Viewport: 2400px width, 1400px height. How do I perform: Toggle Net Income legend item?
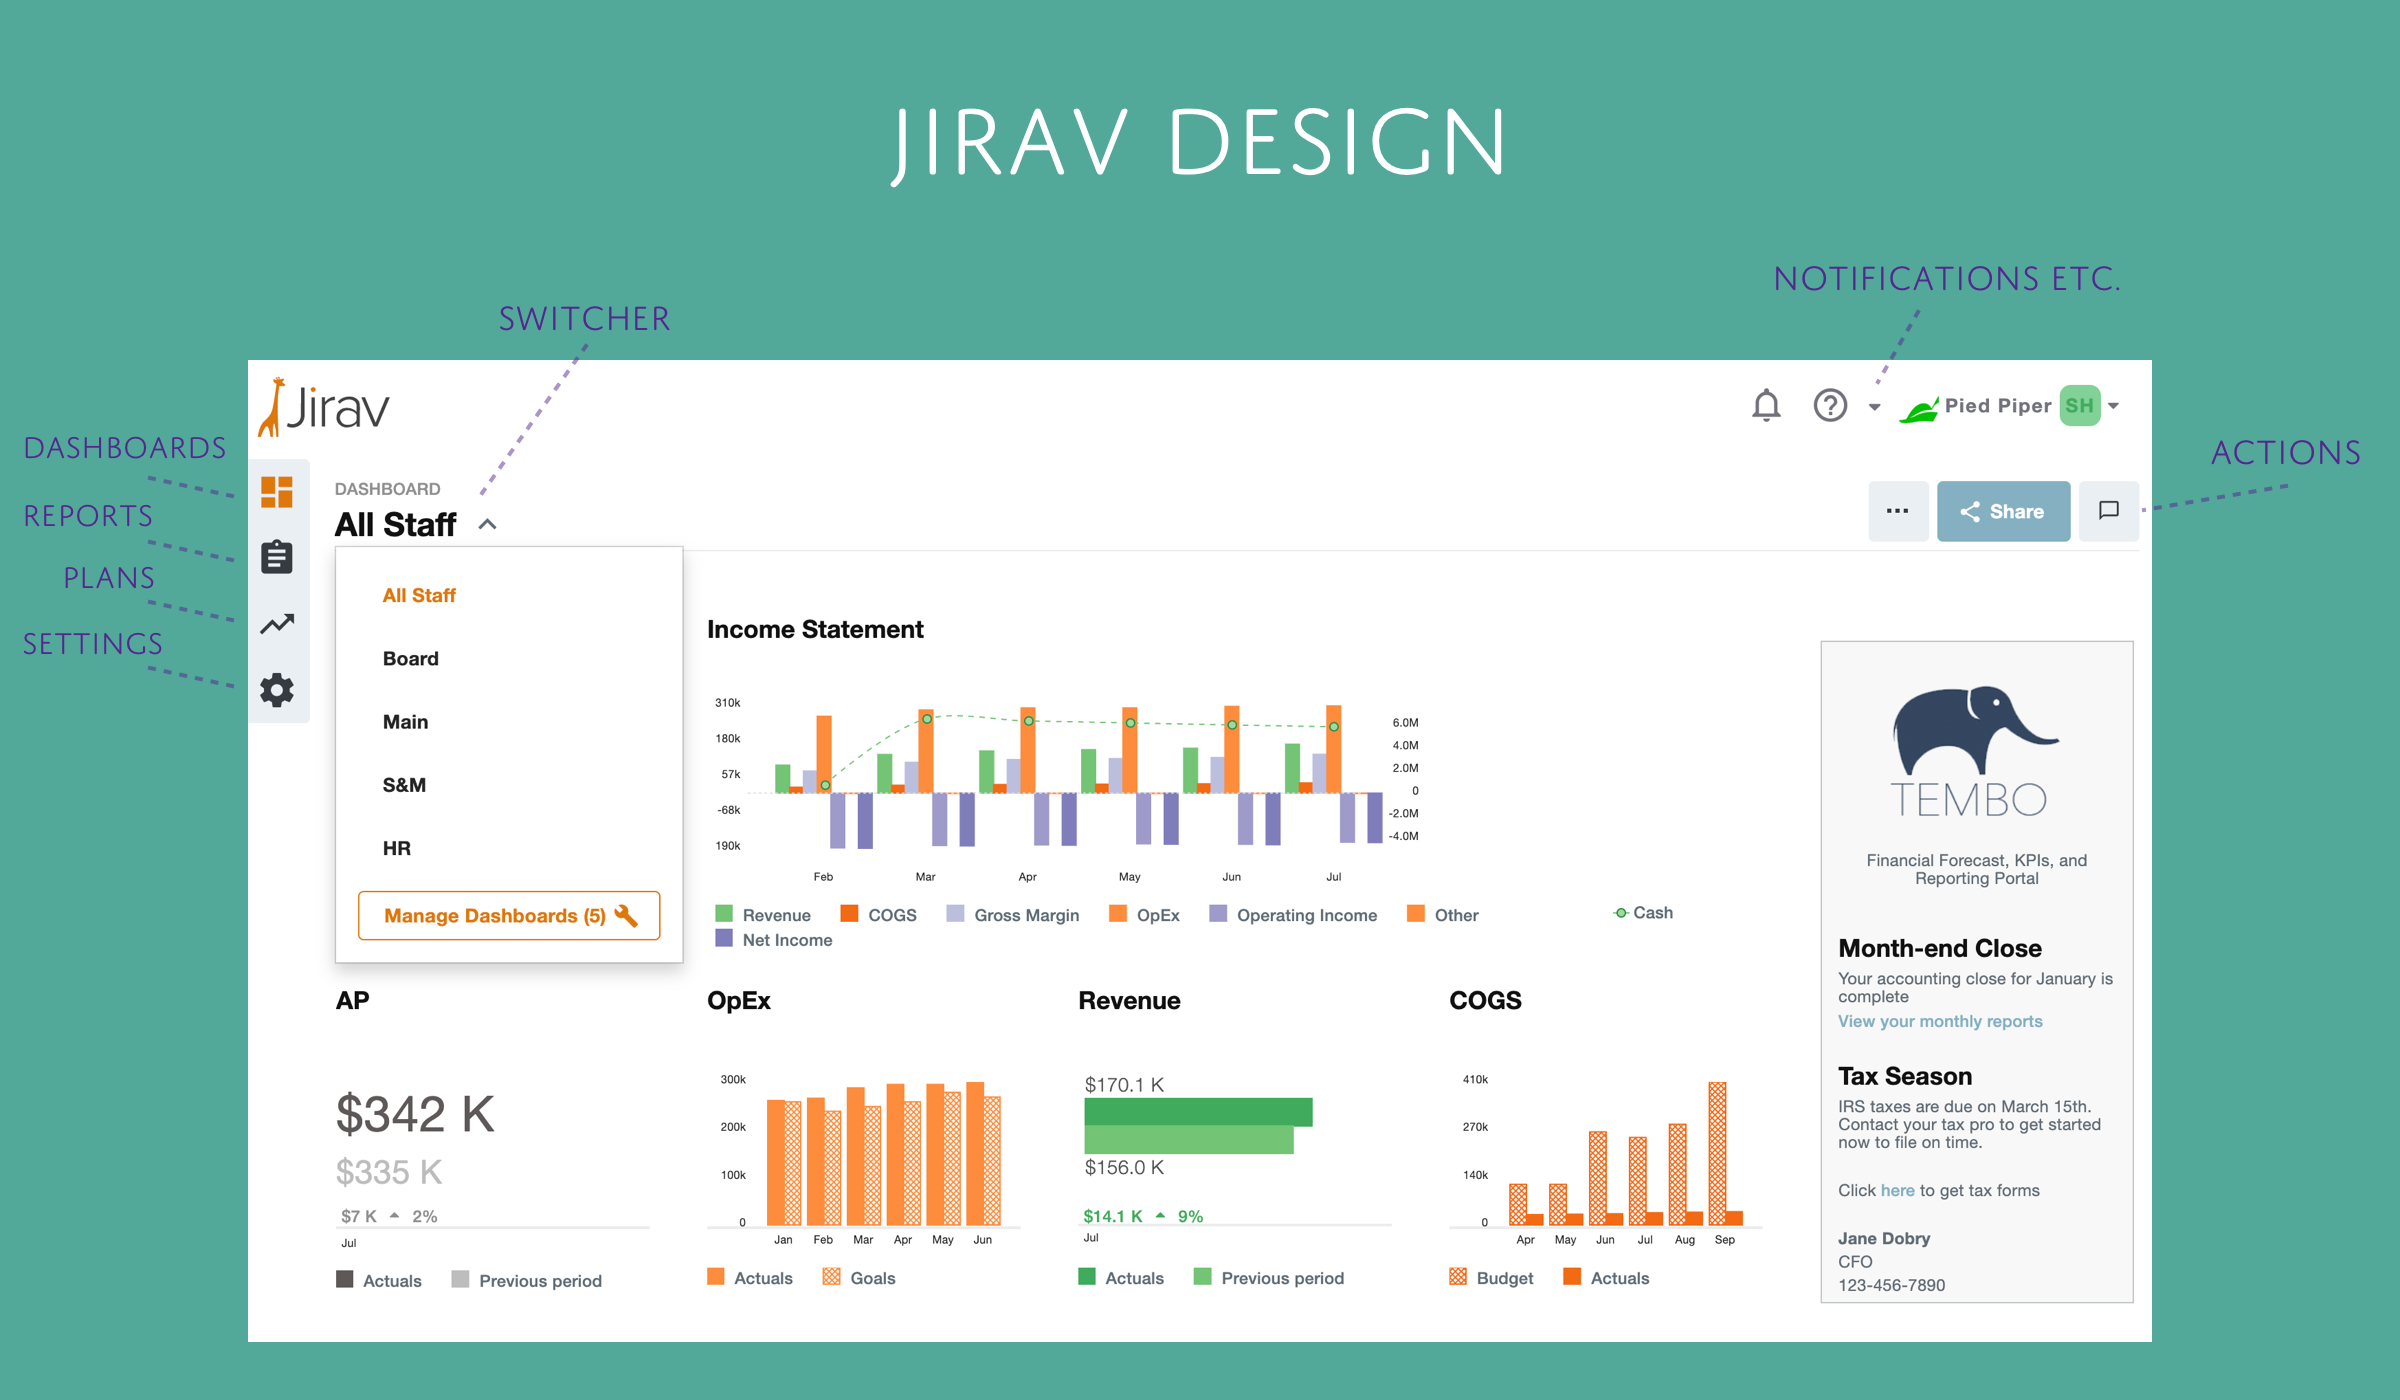[774, 939]
